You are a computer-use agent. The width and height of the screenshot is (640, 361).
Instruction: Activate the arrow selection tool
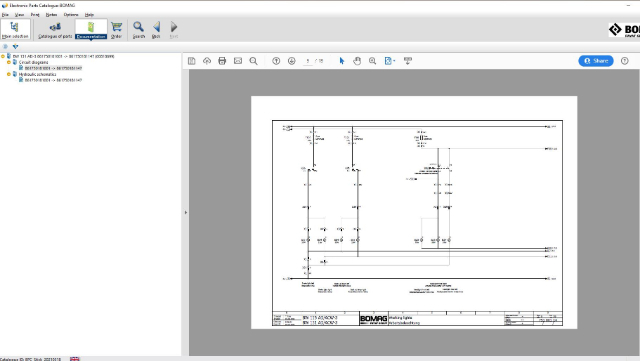coord(342,61)
